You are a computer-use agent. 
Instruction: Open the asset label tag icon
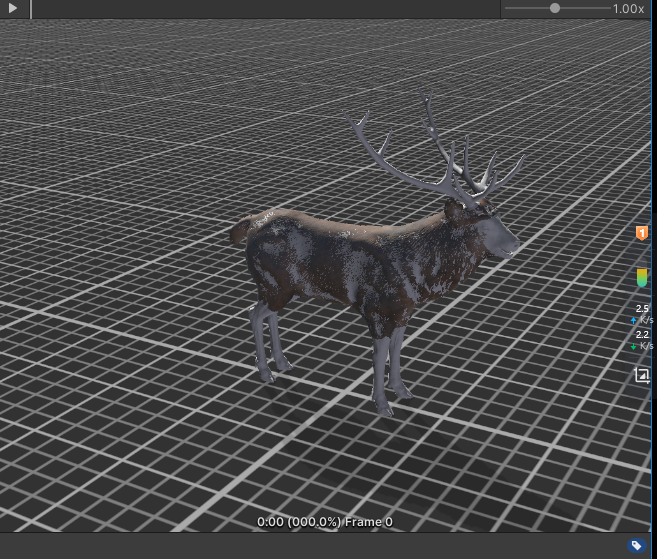(636, 545)
